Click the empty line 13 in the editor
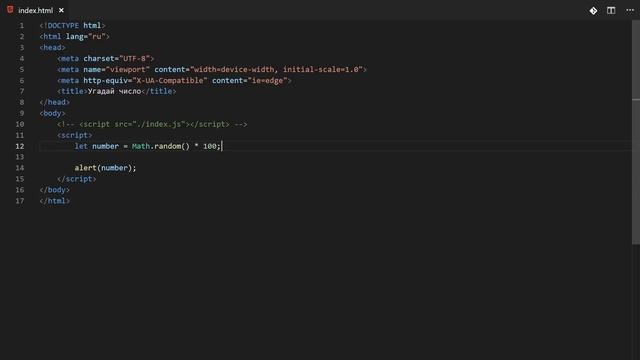Viewport: 640px width, 360px height. (x=335, y=157)
